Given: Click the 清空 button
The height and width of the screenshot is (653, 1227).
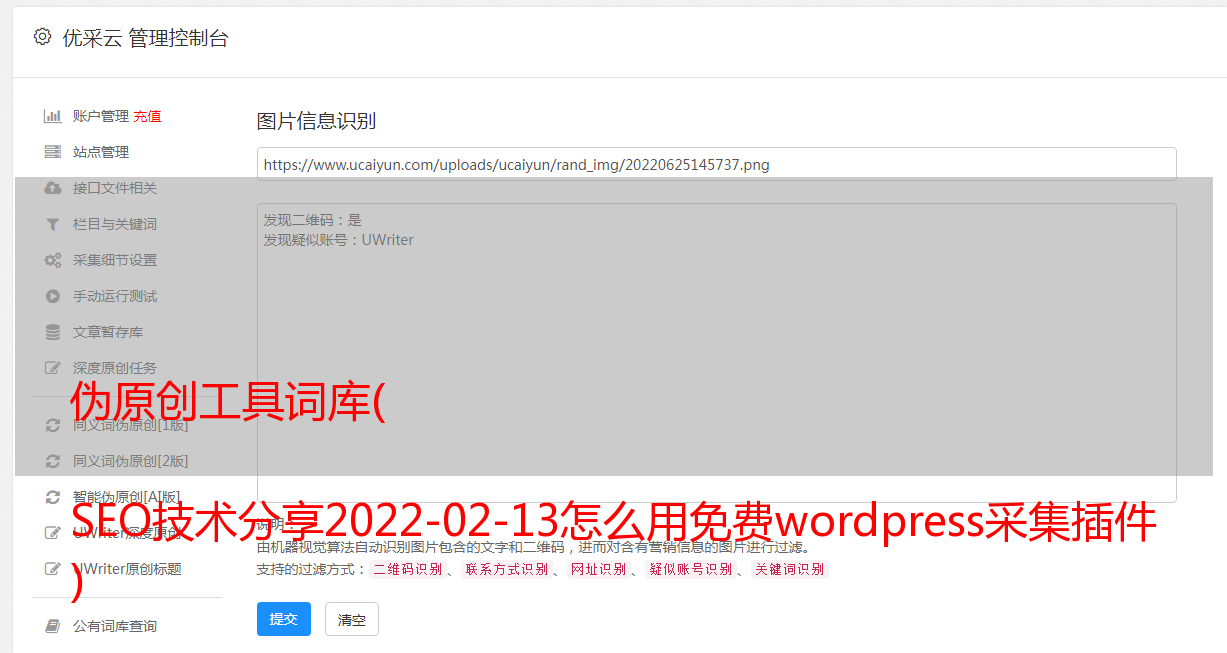Looking at the screenshot, I should pos(352,619).
